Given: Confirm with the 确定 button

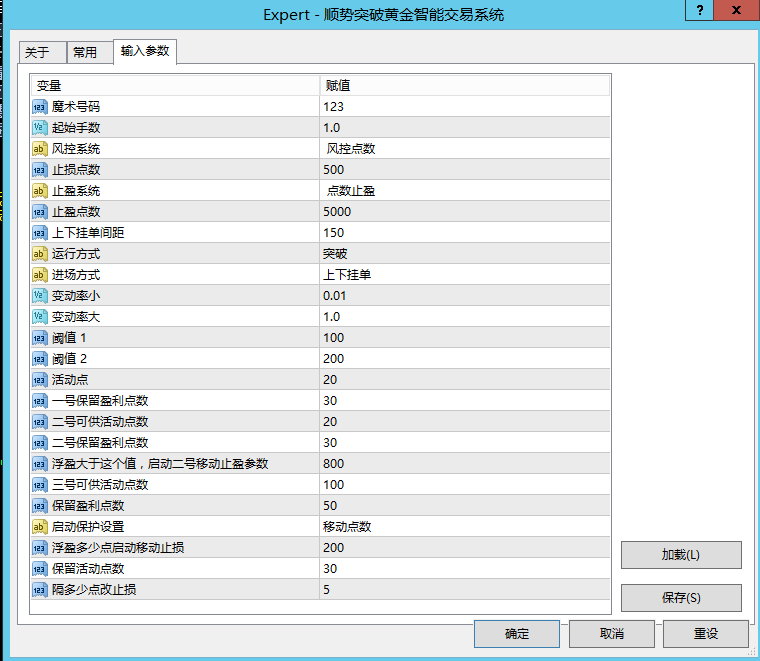Looking at the screenshot, I should (x=517, y=634).
